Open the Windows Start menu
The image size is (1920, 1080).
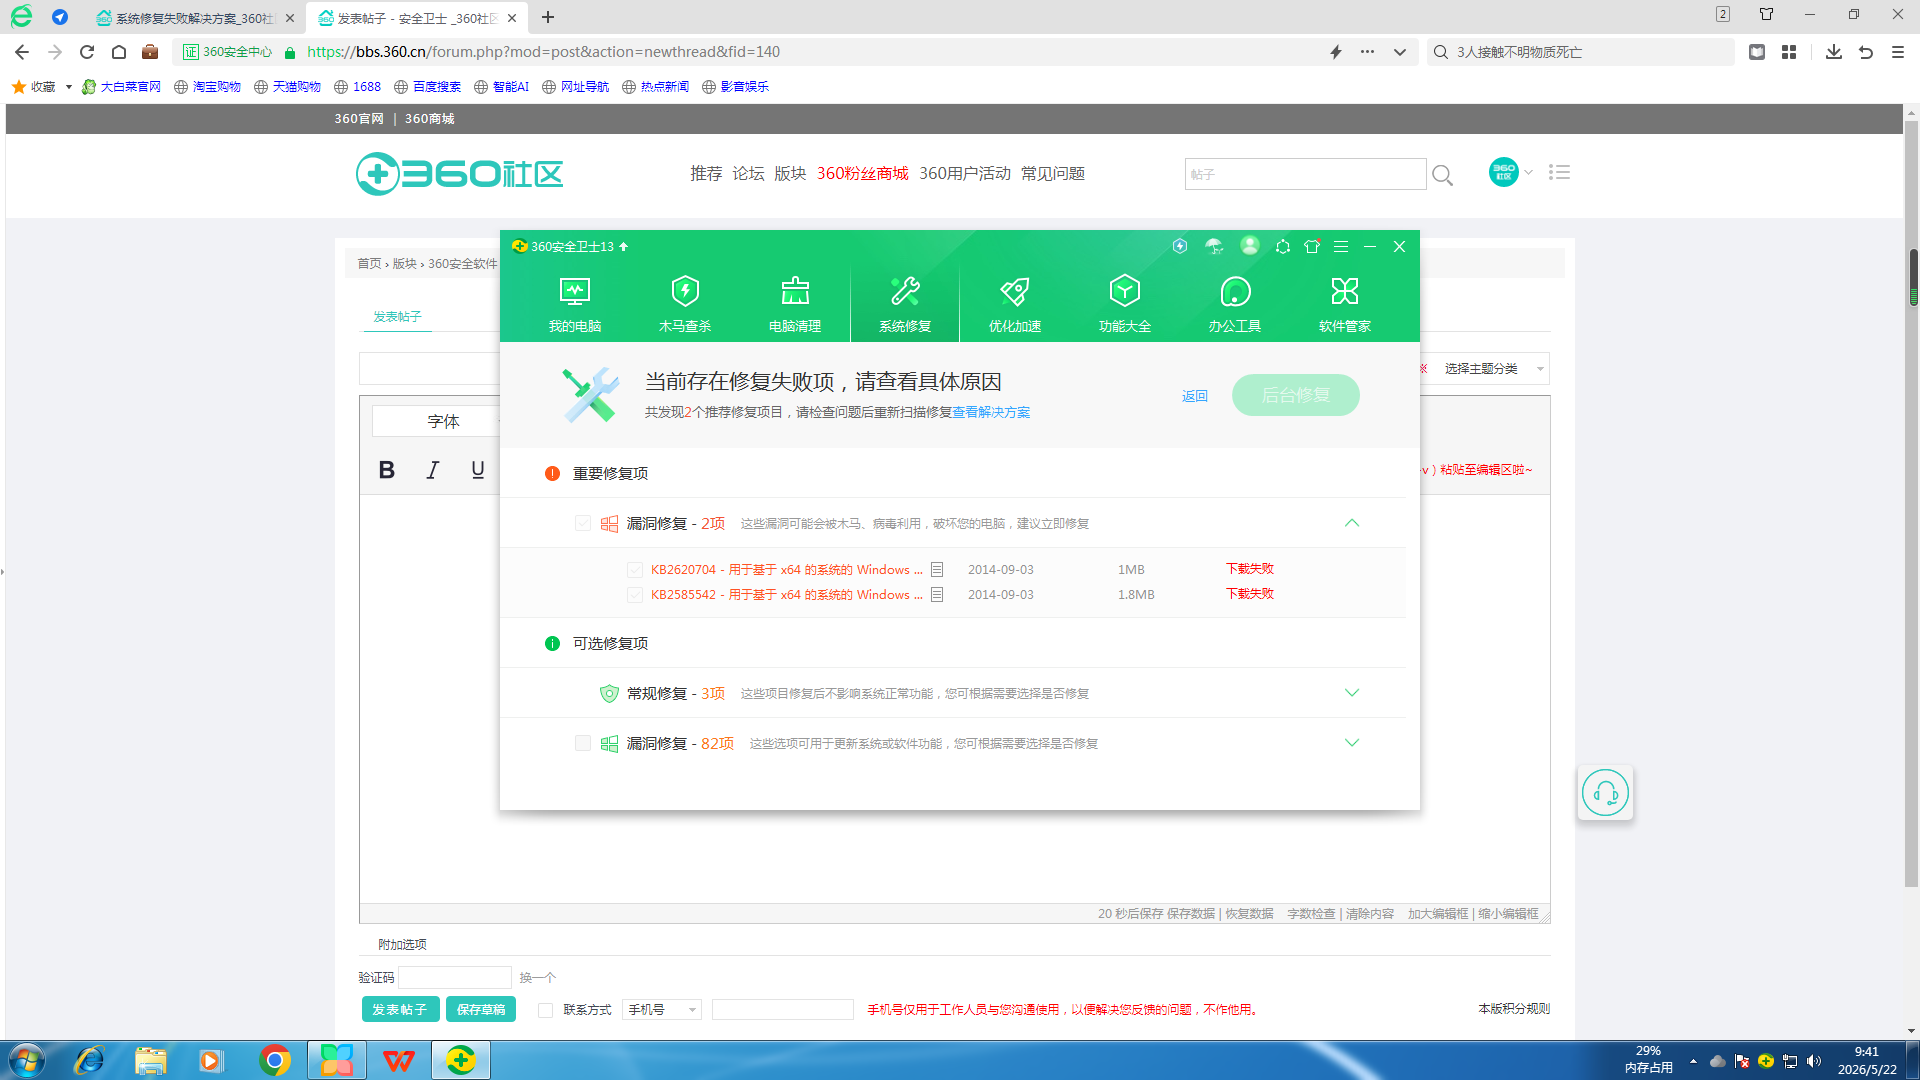point(26,1060)
